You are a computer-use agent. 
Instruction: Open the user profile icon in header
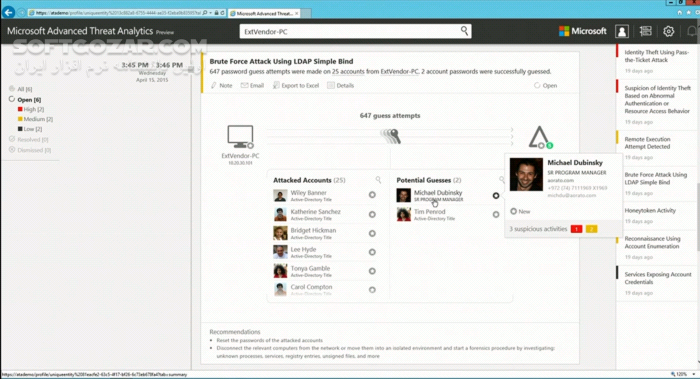621,31
